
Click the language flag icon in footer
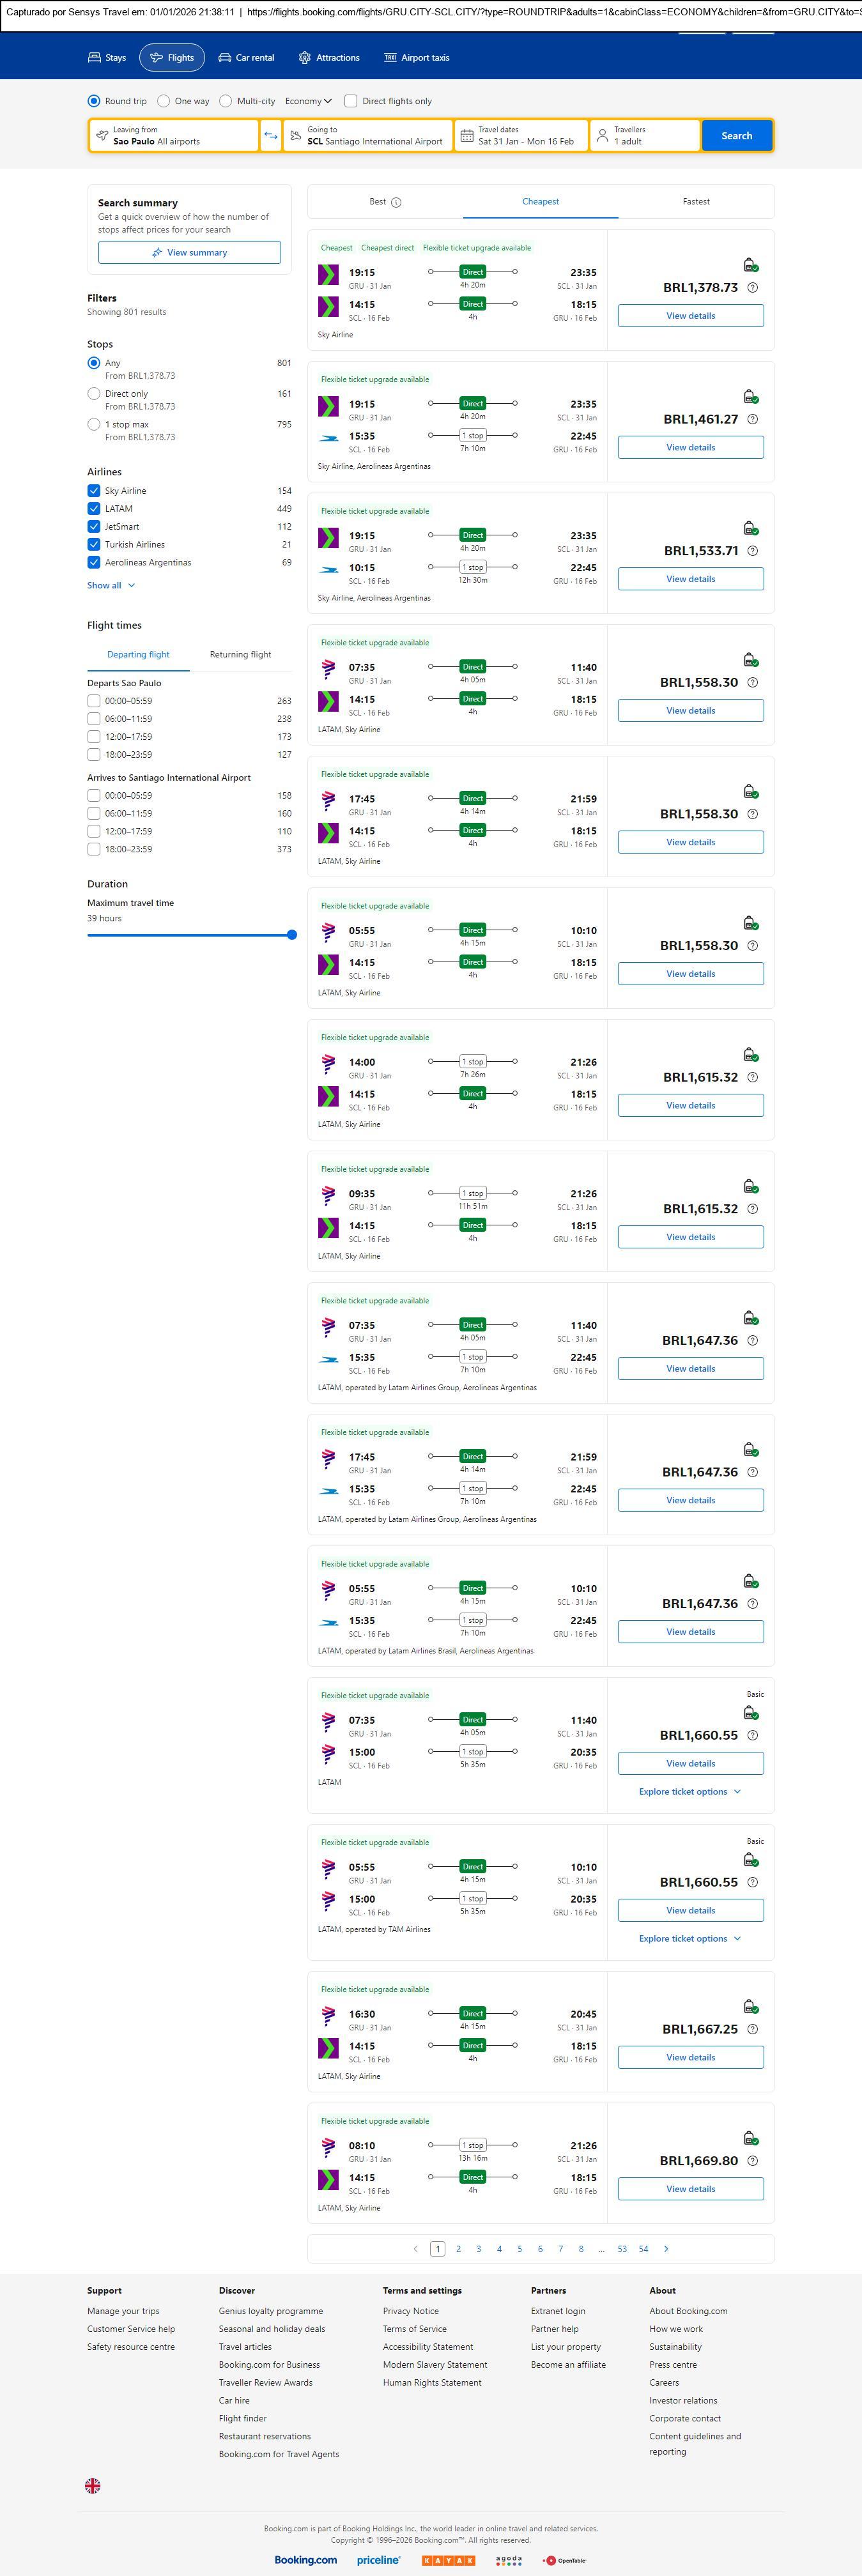(93, 2485)
